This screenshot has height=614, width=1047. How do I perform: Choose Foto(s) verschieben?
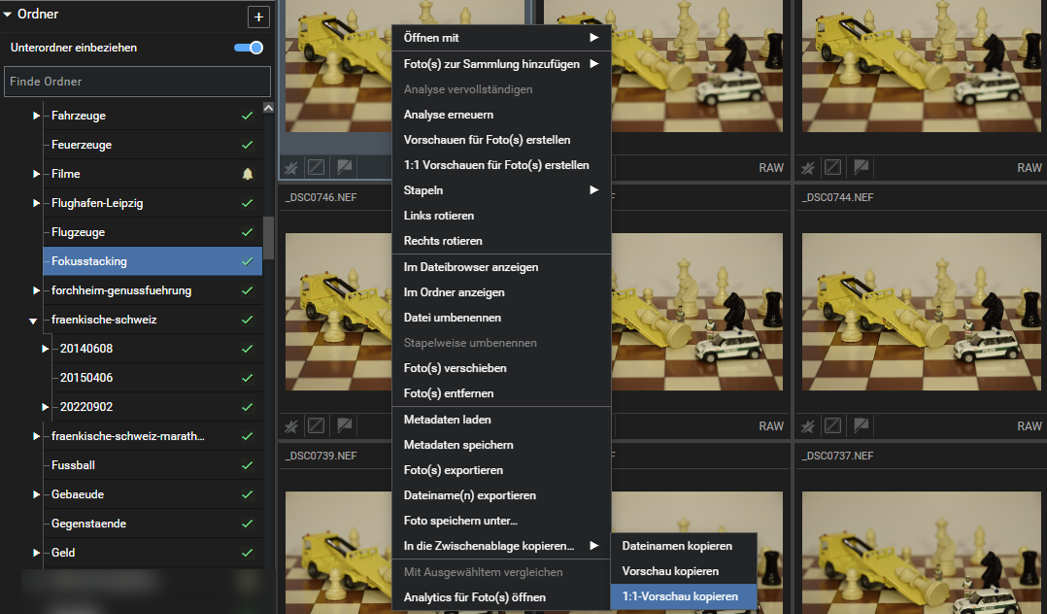click(x=501, y=368)
